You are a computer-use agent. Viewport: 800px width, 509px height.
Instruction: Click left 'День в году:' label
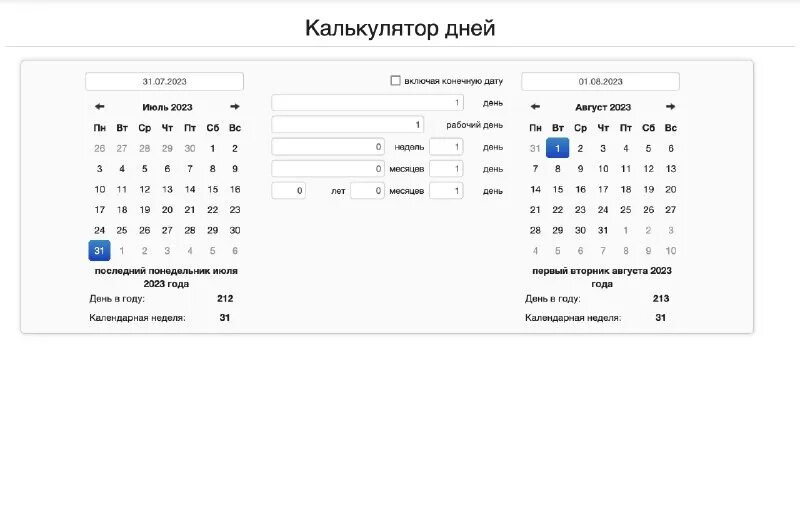point(117,298)
